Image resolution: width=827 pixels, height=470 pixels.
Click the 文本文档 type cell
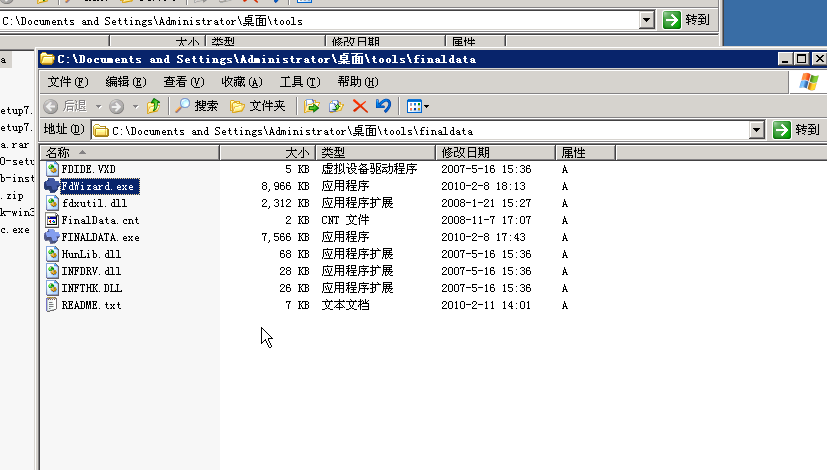pyautogui.click(x=345, y=305)
